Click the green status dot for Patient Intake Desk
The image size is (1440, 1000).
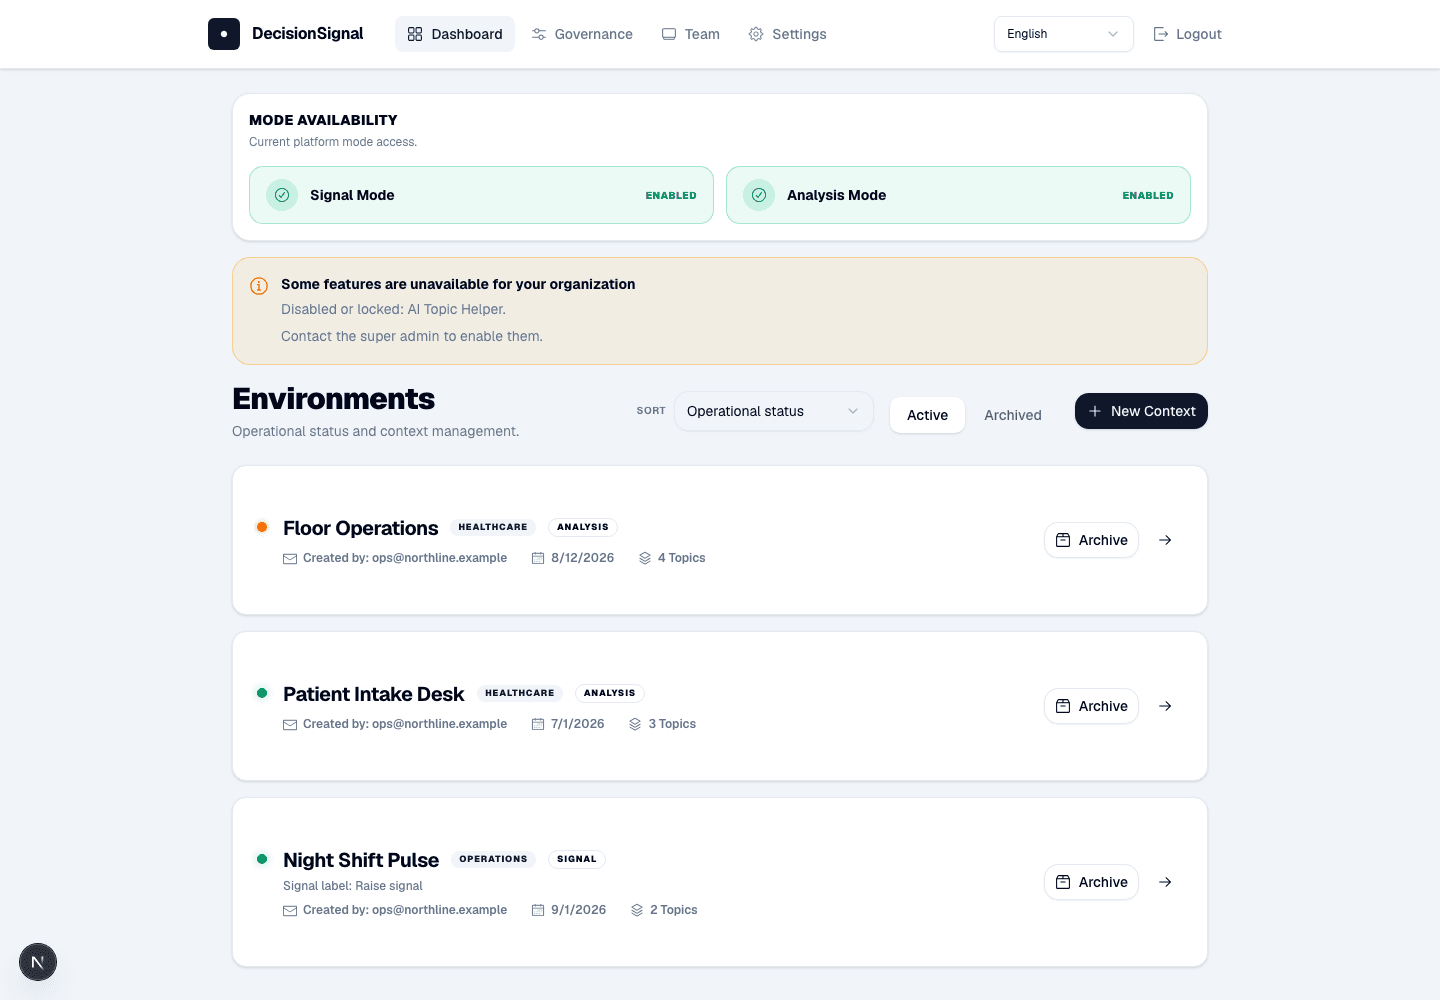(x=262, y=693)
